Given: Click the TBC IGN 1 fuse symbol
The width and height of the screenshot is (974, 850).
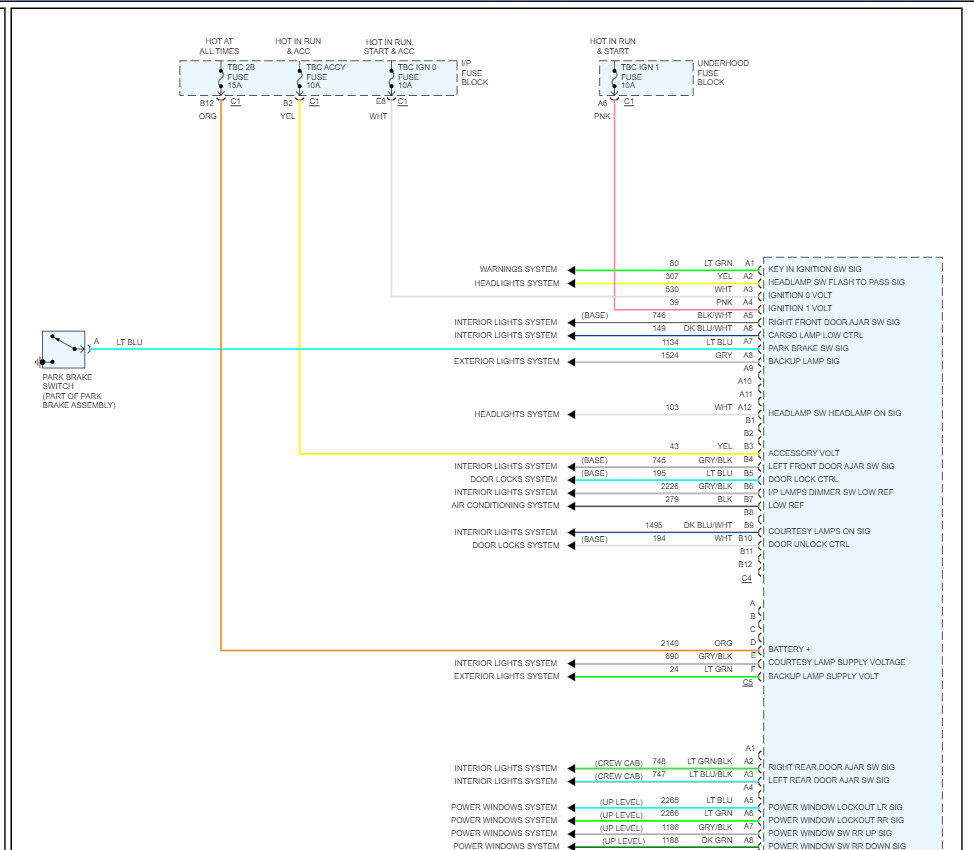Looking at the screenshot, I should coord(614,80).
